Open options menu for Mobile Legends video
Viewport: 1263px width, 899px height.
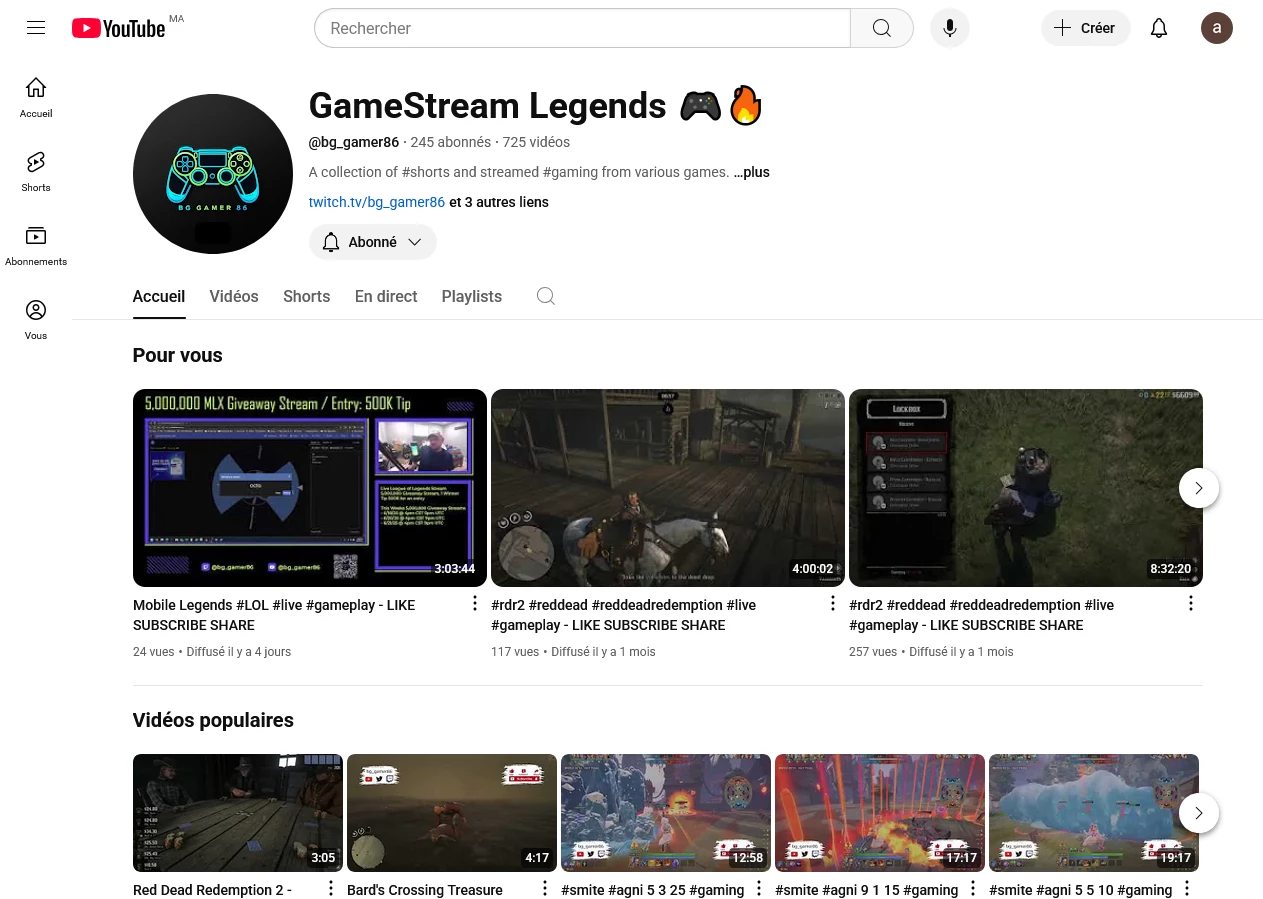(475, 603)
